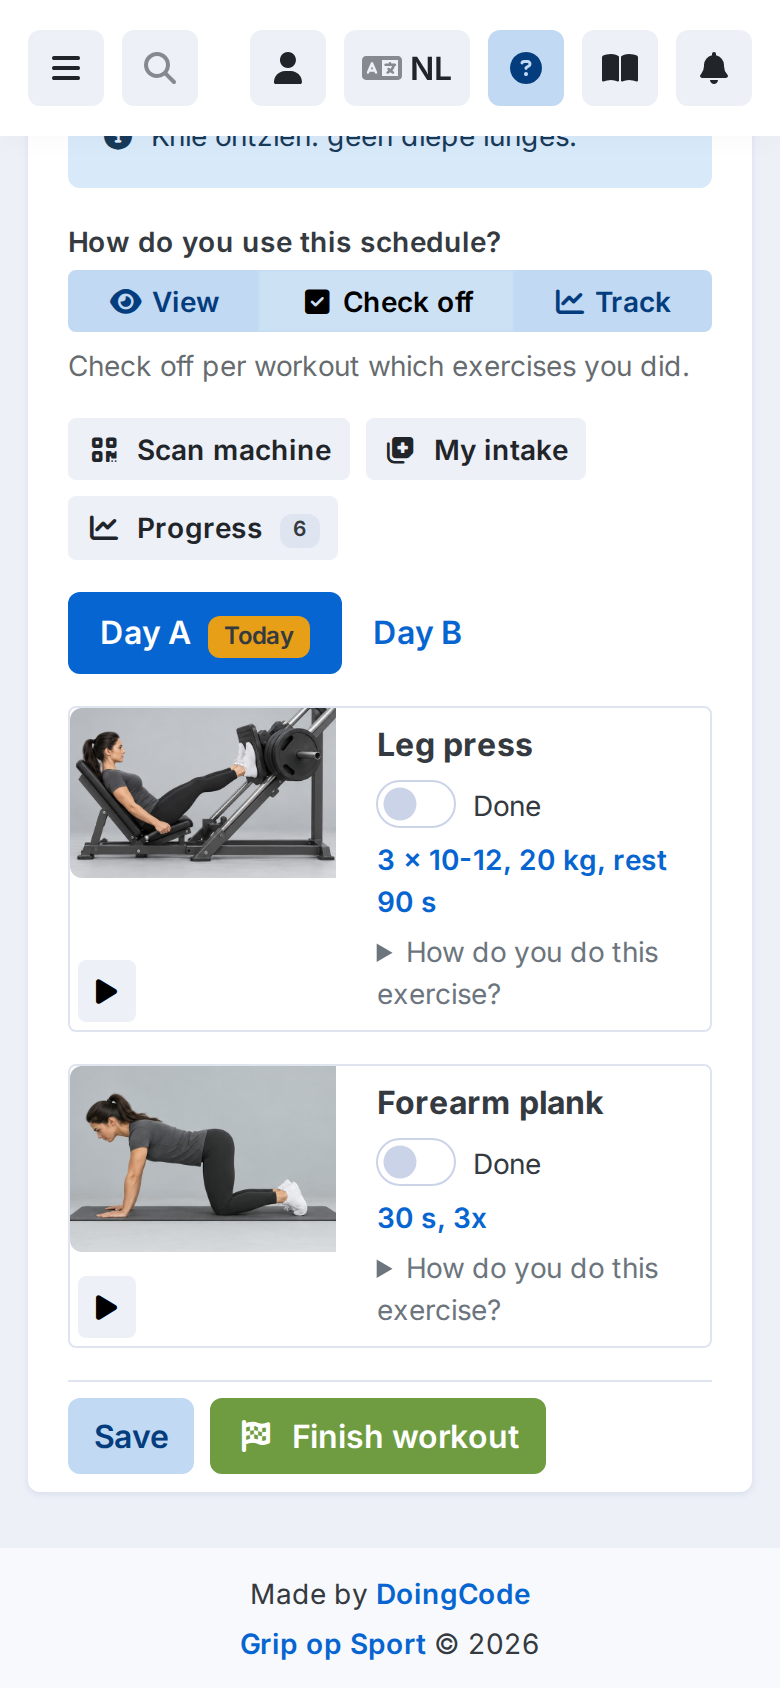Open the NL language switcher
The height and width of the screenshot is (1688, 780).
407,68
